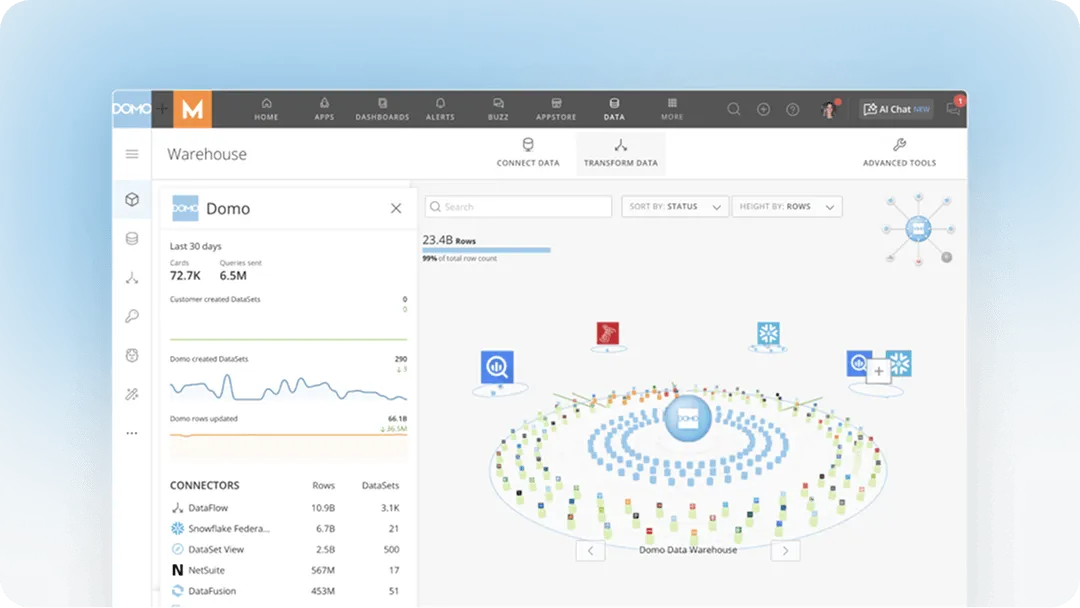Click the plus icon beside Domo logo
This screenshot has width=1080, height=608.
[x=162, y=109]
